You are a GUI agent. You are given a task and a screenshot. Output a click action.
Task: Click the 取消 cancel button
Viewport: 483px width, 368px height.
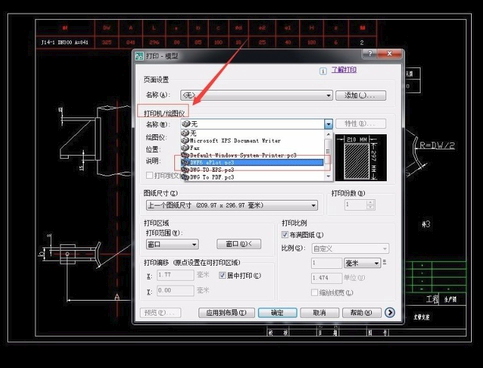[x=319, y=313]
